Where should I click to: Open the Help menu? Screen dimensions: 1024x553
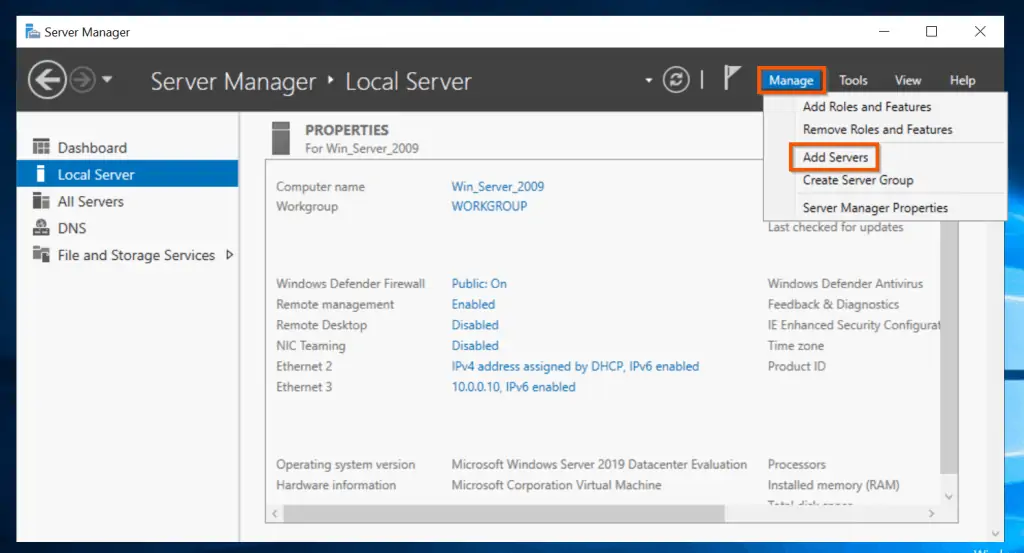tap(962, 80)
